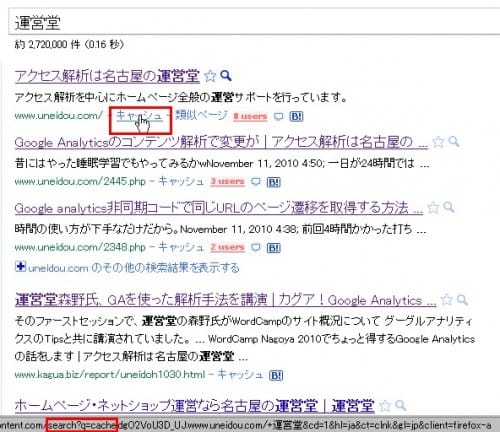
Task: Click the 2 users bookmark count
Action: tap(227, 248)
